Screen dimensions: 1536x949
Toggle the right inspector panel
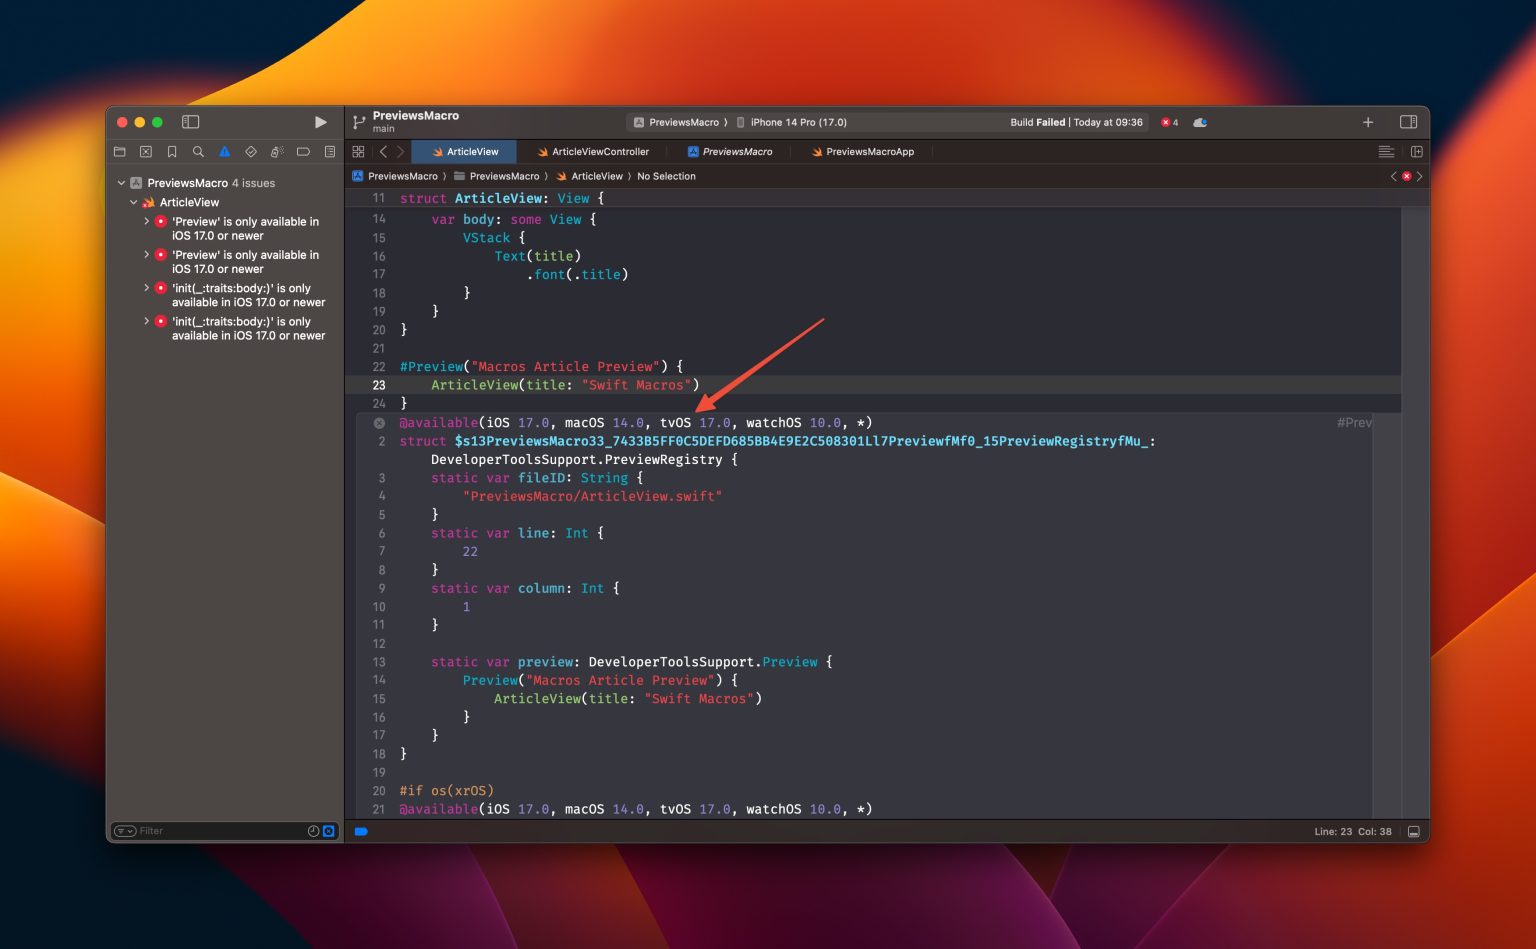point(1409,121)
